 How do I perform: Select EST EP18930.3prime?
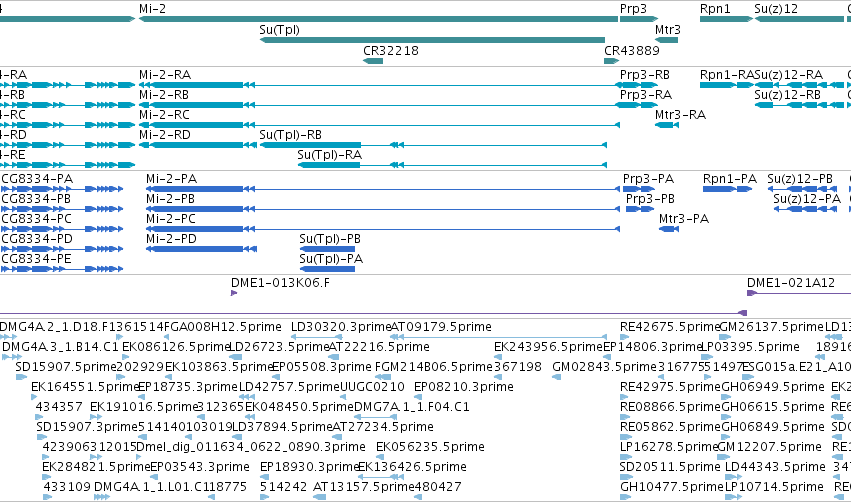(309, 467)
